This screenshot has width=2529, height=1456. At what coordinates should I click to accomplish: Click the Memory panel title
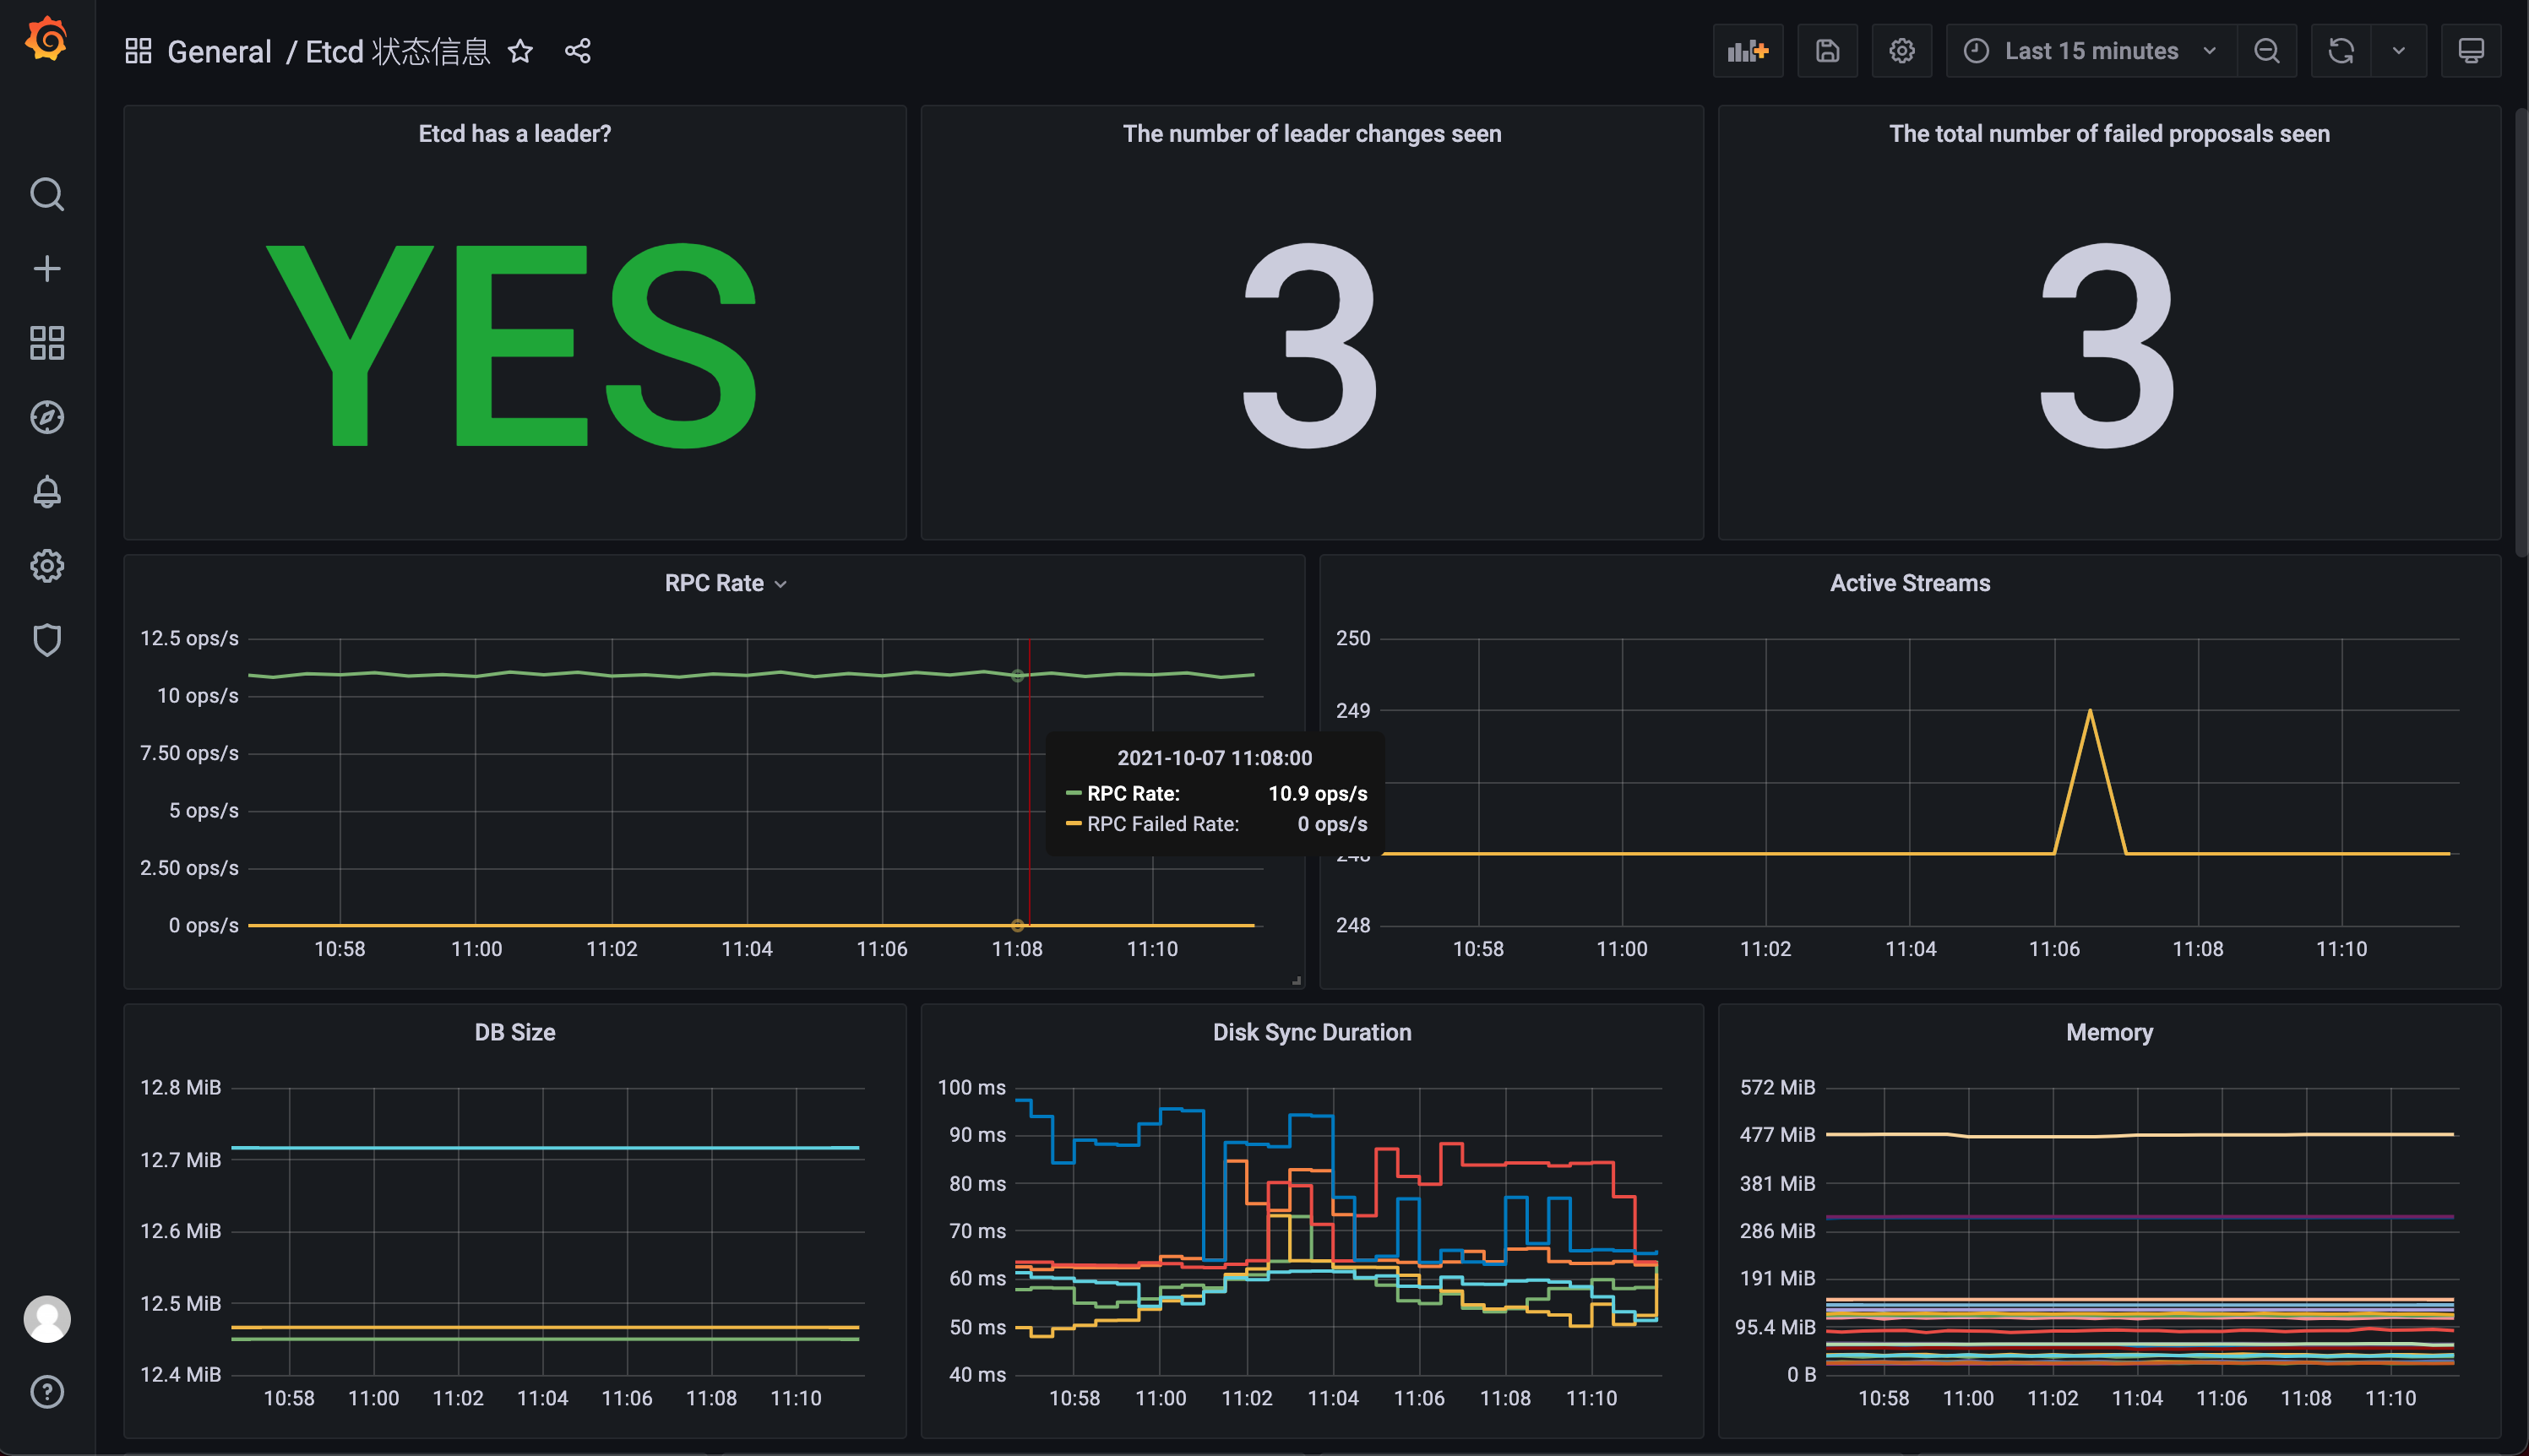2109,1032
